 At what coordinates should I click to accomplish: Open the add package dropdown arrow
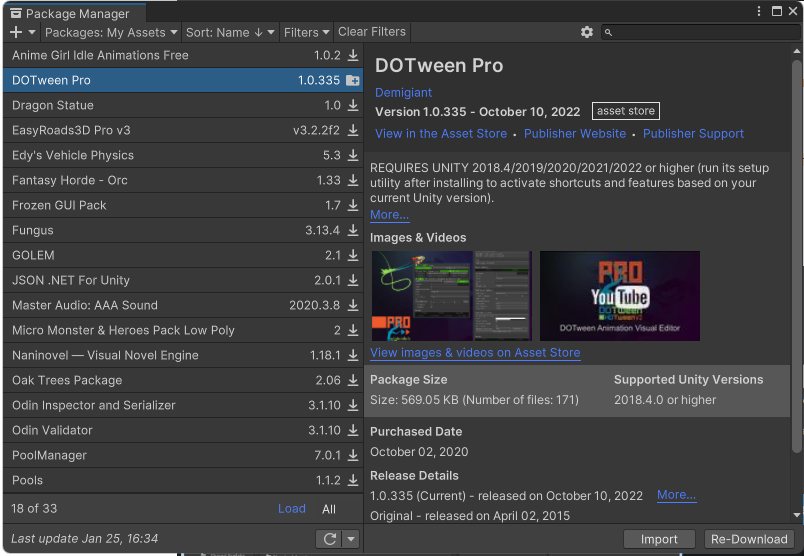(32, 32)
